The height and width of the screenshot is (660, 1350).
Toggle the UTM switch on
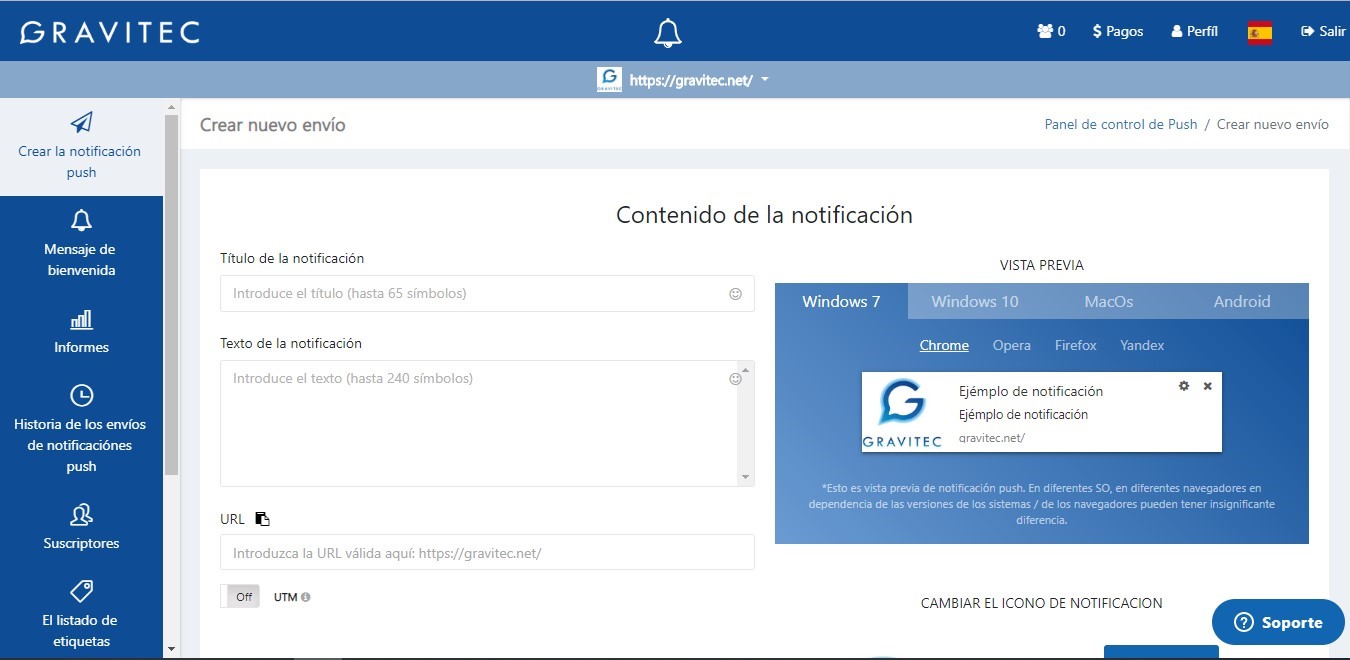tap(240, 596)
